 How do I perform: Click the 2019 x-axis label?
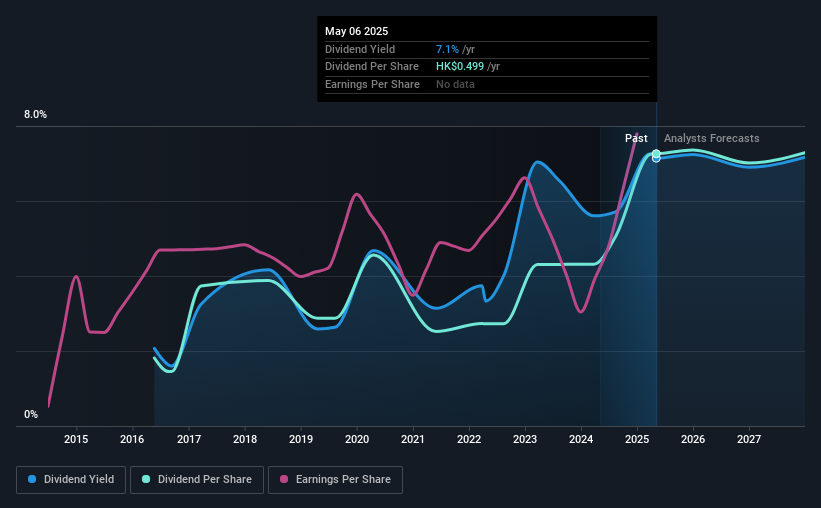(x=301, y=439)
